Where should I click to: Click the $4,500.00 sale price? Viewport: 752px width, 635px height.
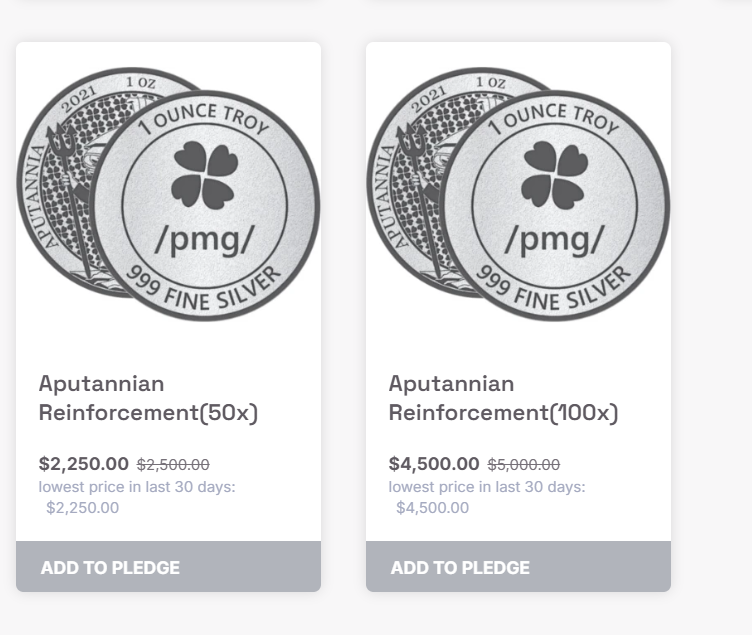(x=434, y=464)
